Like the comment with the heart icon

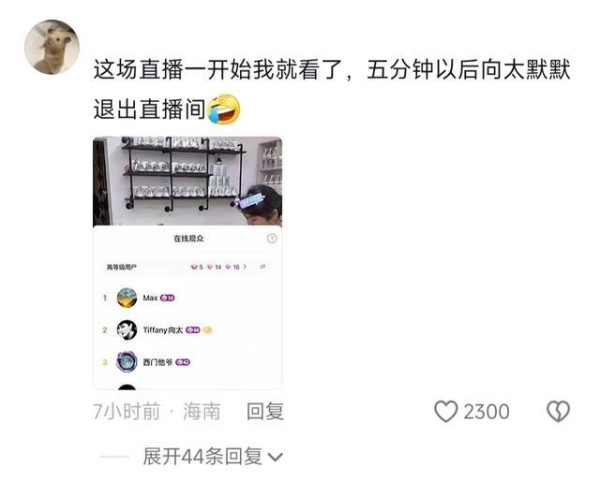(446, 411)
